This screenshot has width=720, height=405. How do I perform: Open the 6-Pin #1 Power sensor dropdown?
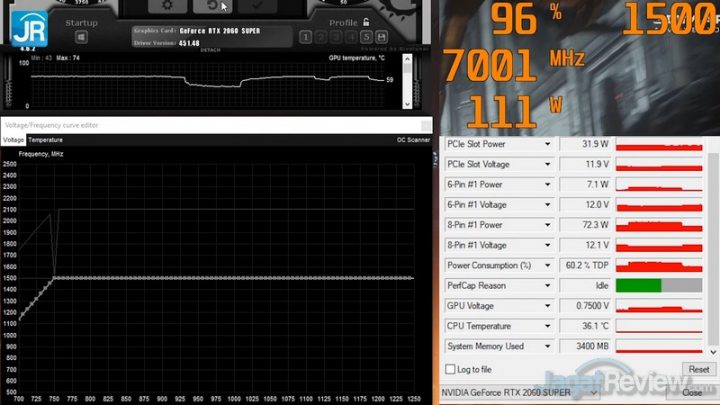[547, 185]
